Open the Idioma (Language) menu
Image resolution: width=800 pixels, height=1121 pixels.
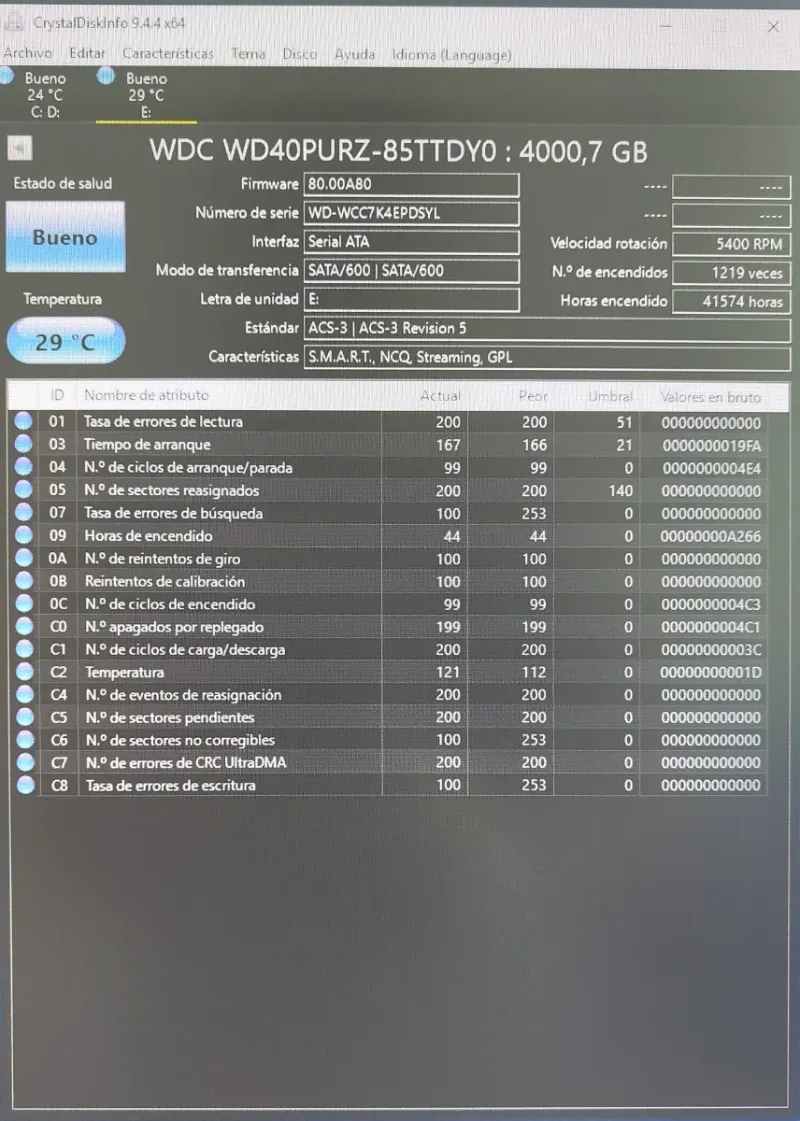451,55
